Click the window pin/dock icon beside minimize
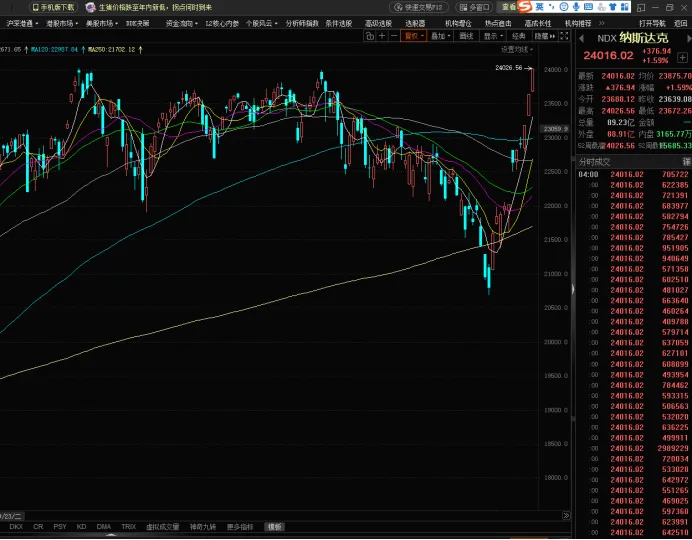 641,8
